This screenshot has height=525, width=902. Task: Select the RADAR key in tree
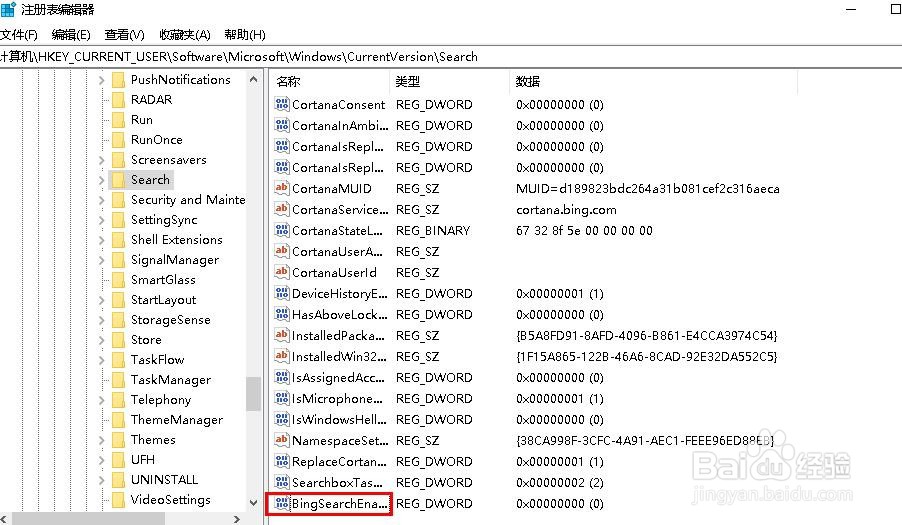point(151,99)
